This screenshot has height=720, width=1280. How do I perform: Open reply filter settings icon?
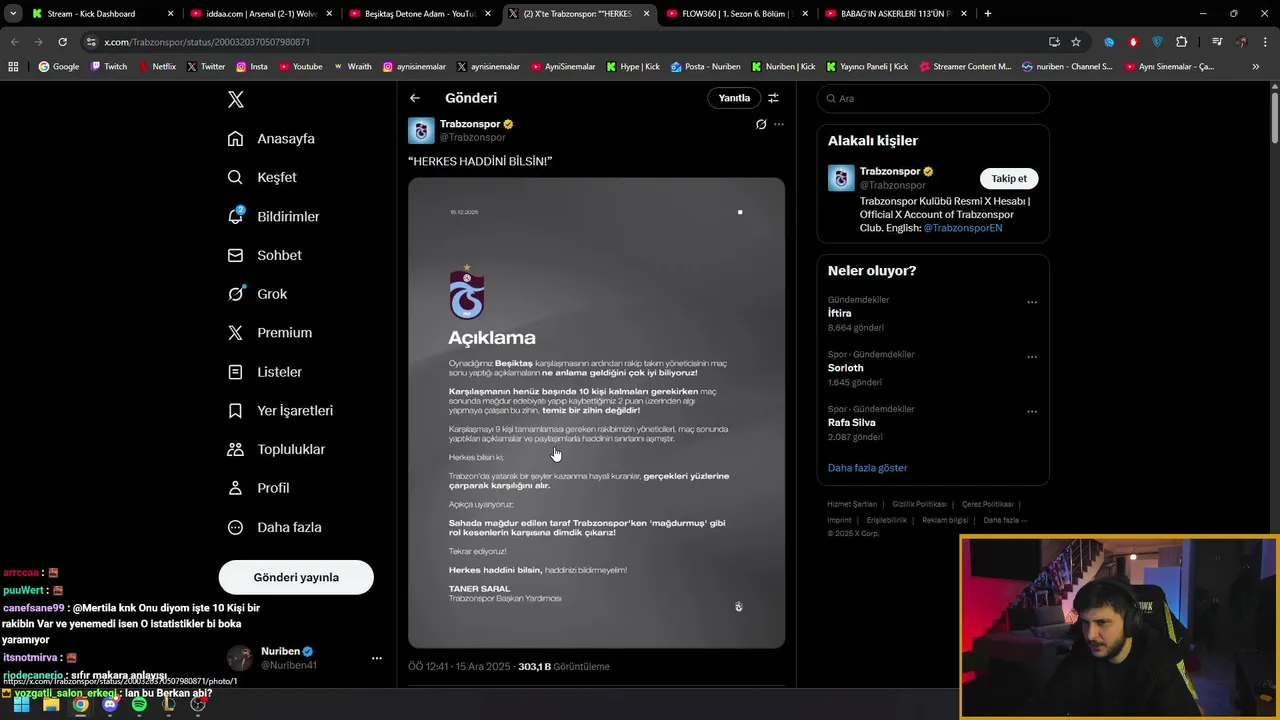773,98
